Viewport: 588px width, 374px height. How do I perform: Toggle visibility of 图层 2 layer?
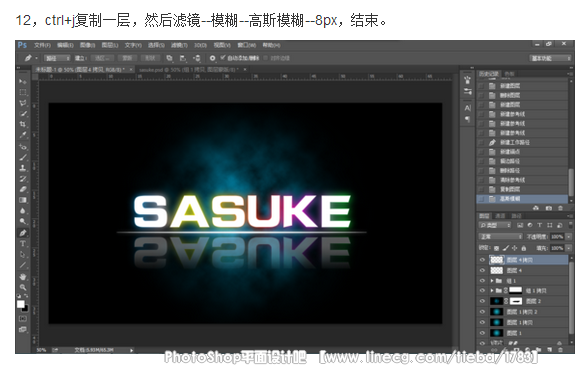482,301
